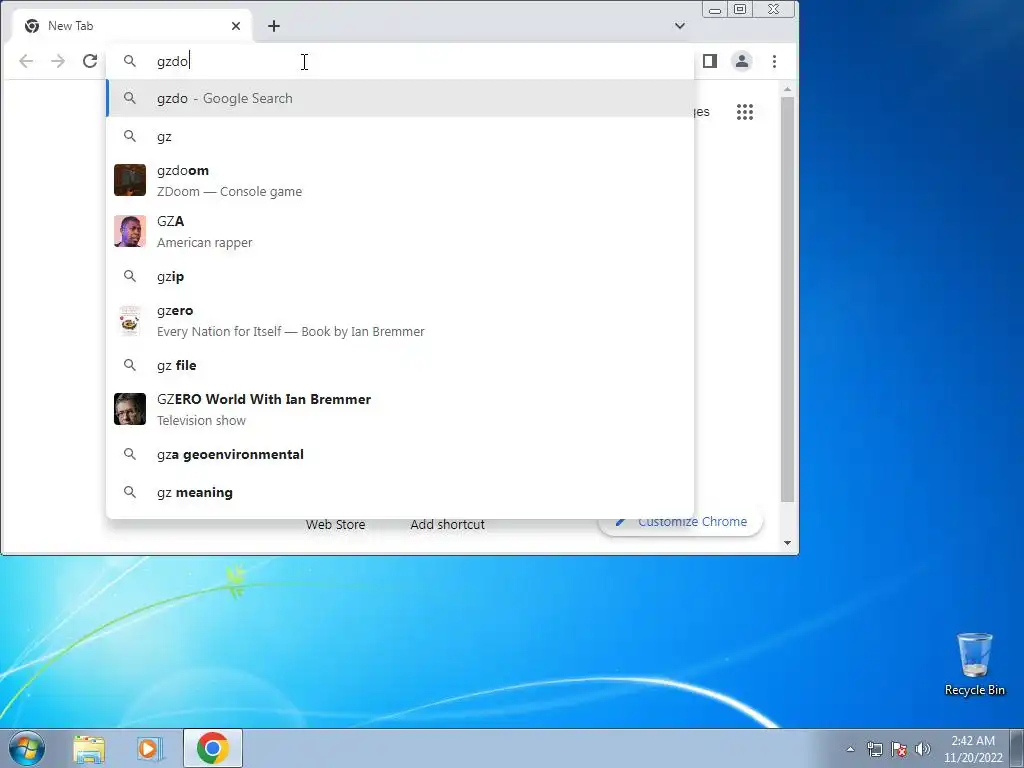Open the profile avatar icon
This screenshot has width=1024, height=768.
pos(742,61)
